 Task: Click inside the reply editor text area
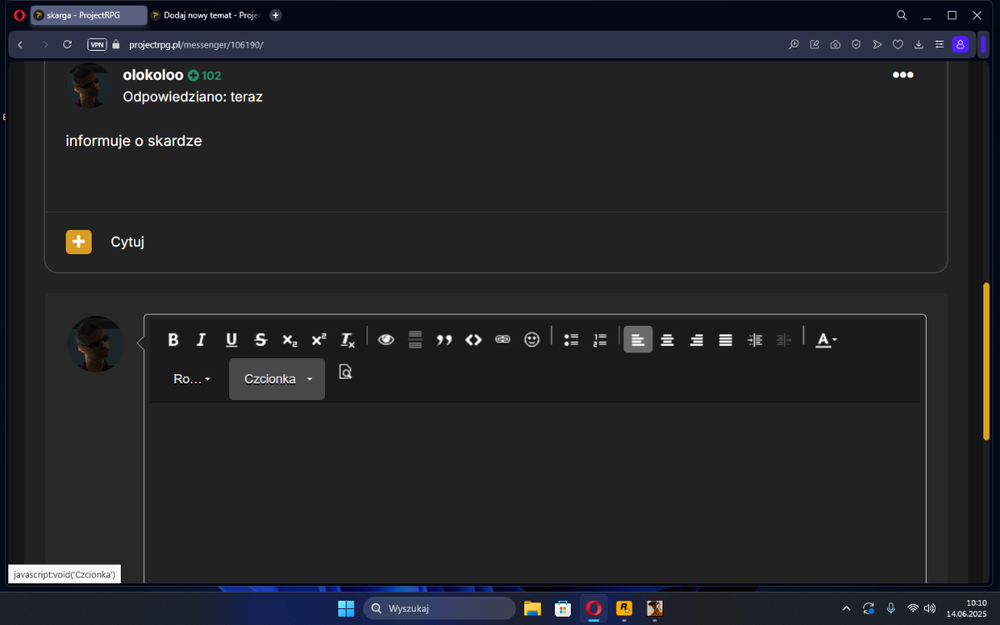click(535, 491)
